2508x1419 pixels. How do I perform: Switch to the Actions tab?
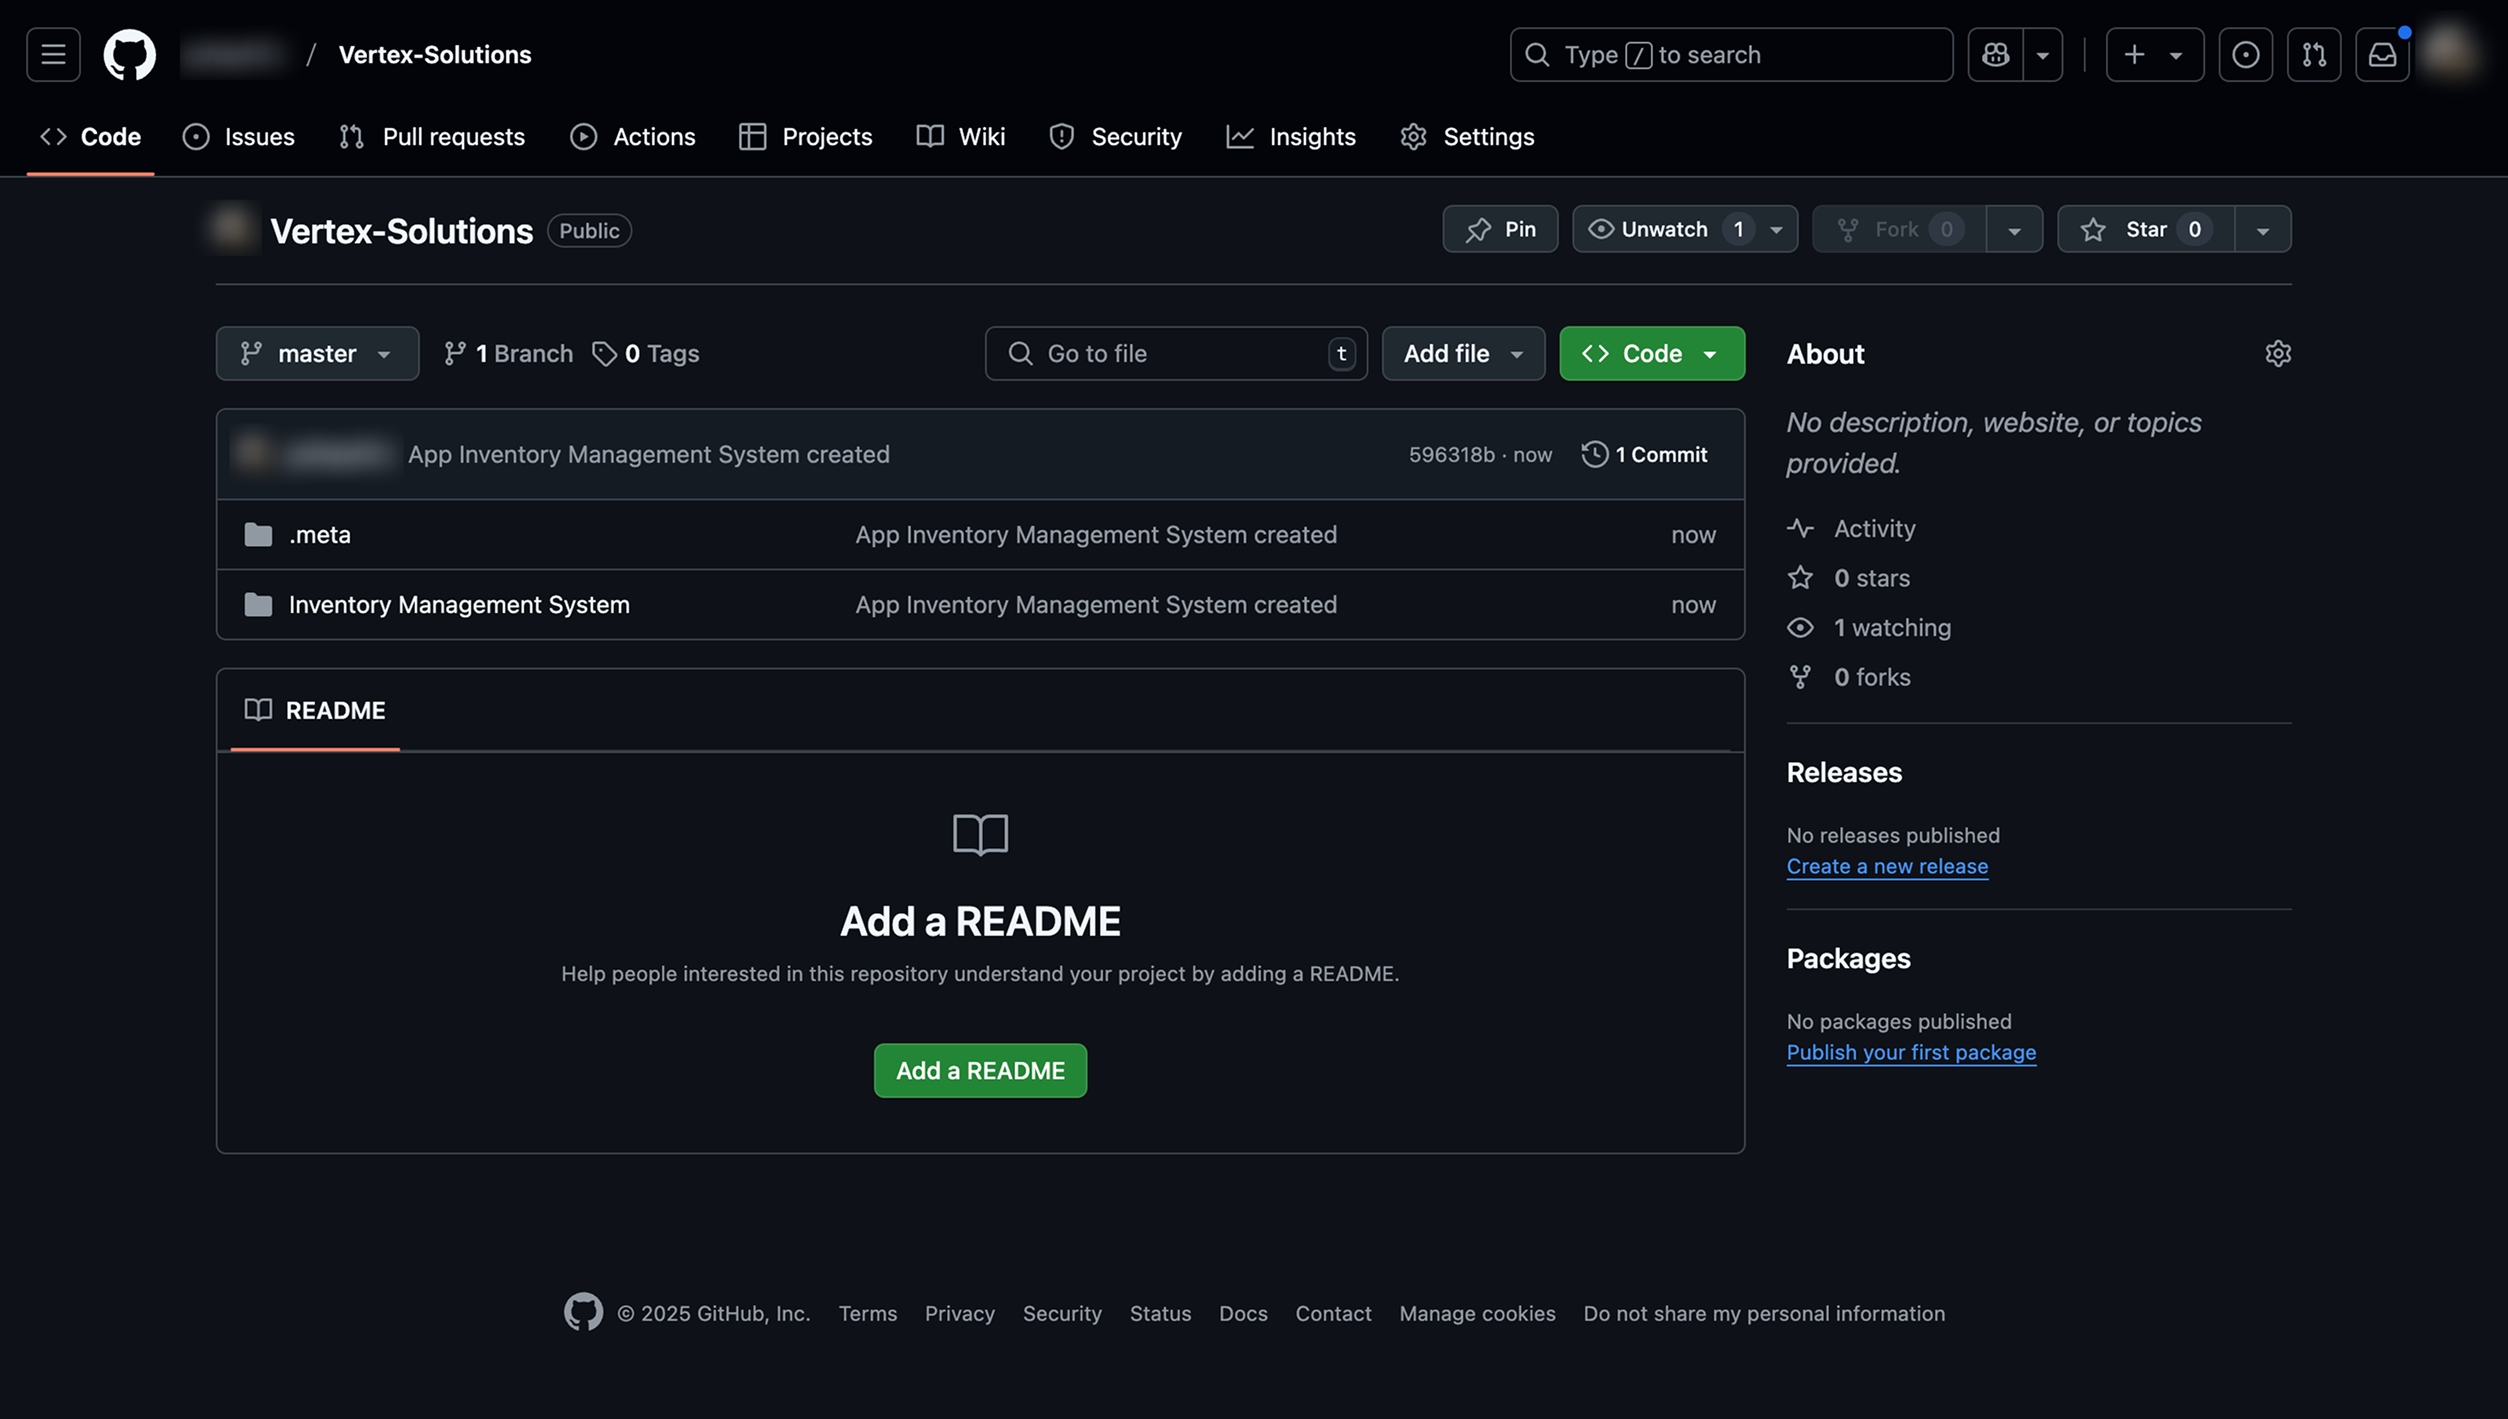point(633,136)
